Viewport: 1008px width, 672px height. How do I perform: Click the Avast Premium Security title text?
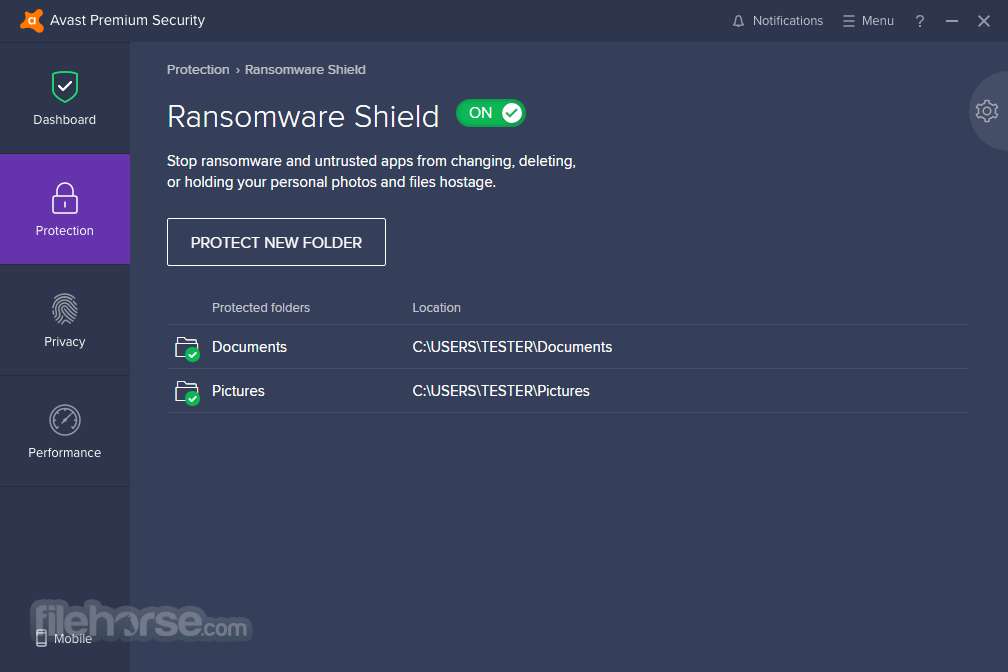[127, 21]
